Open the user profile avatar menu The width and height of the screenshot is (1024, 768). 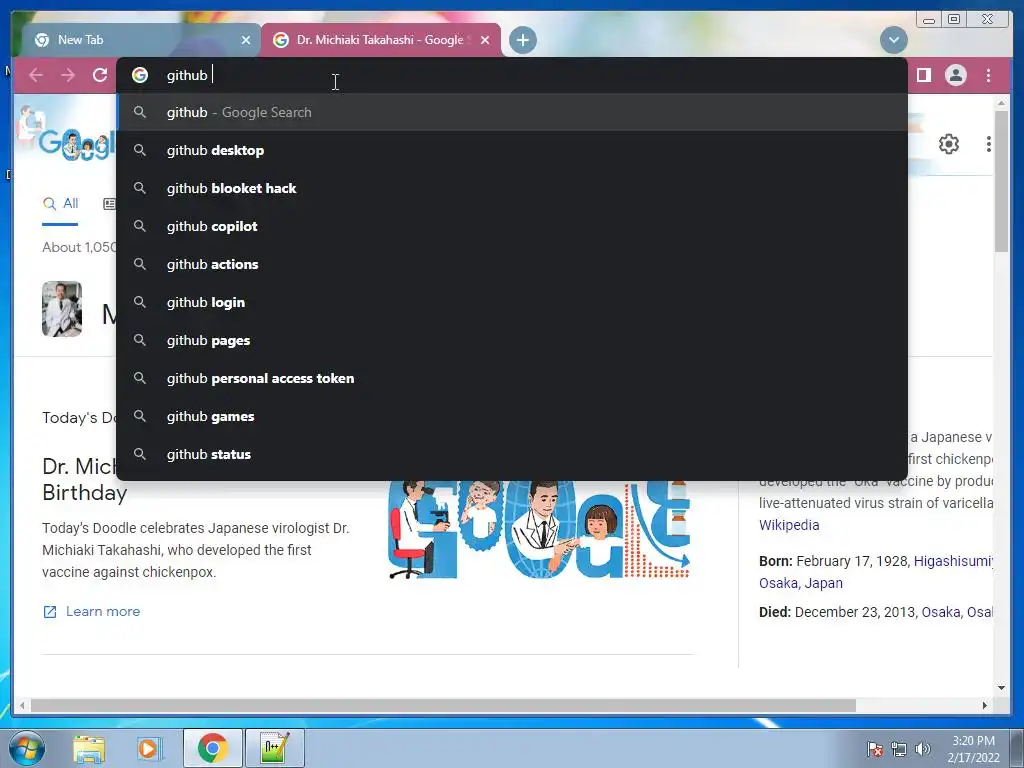point(955,76)
